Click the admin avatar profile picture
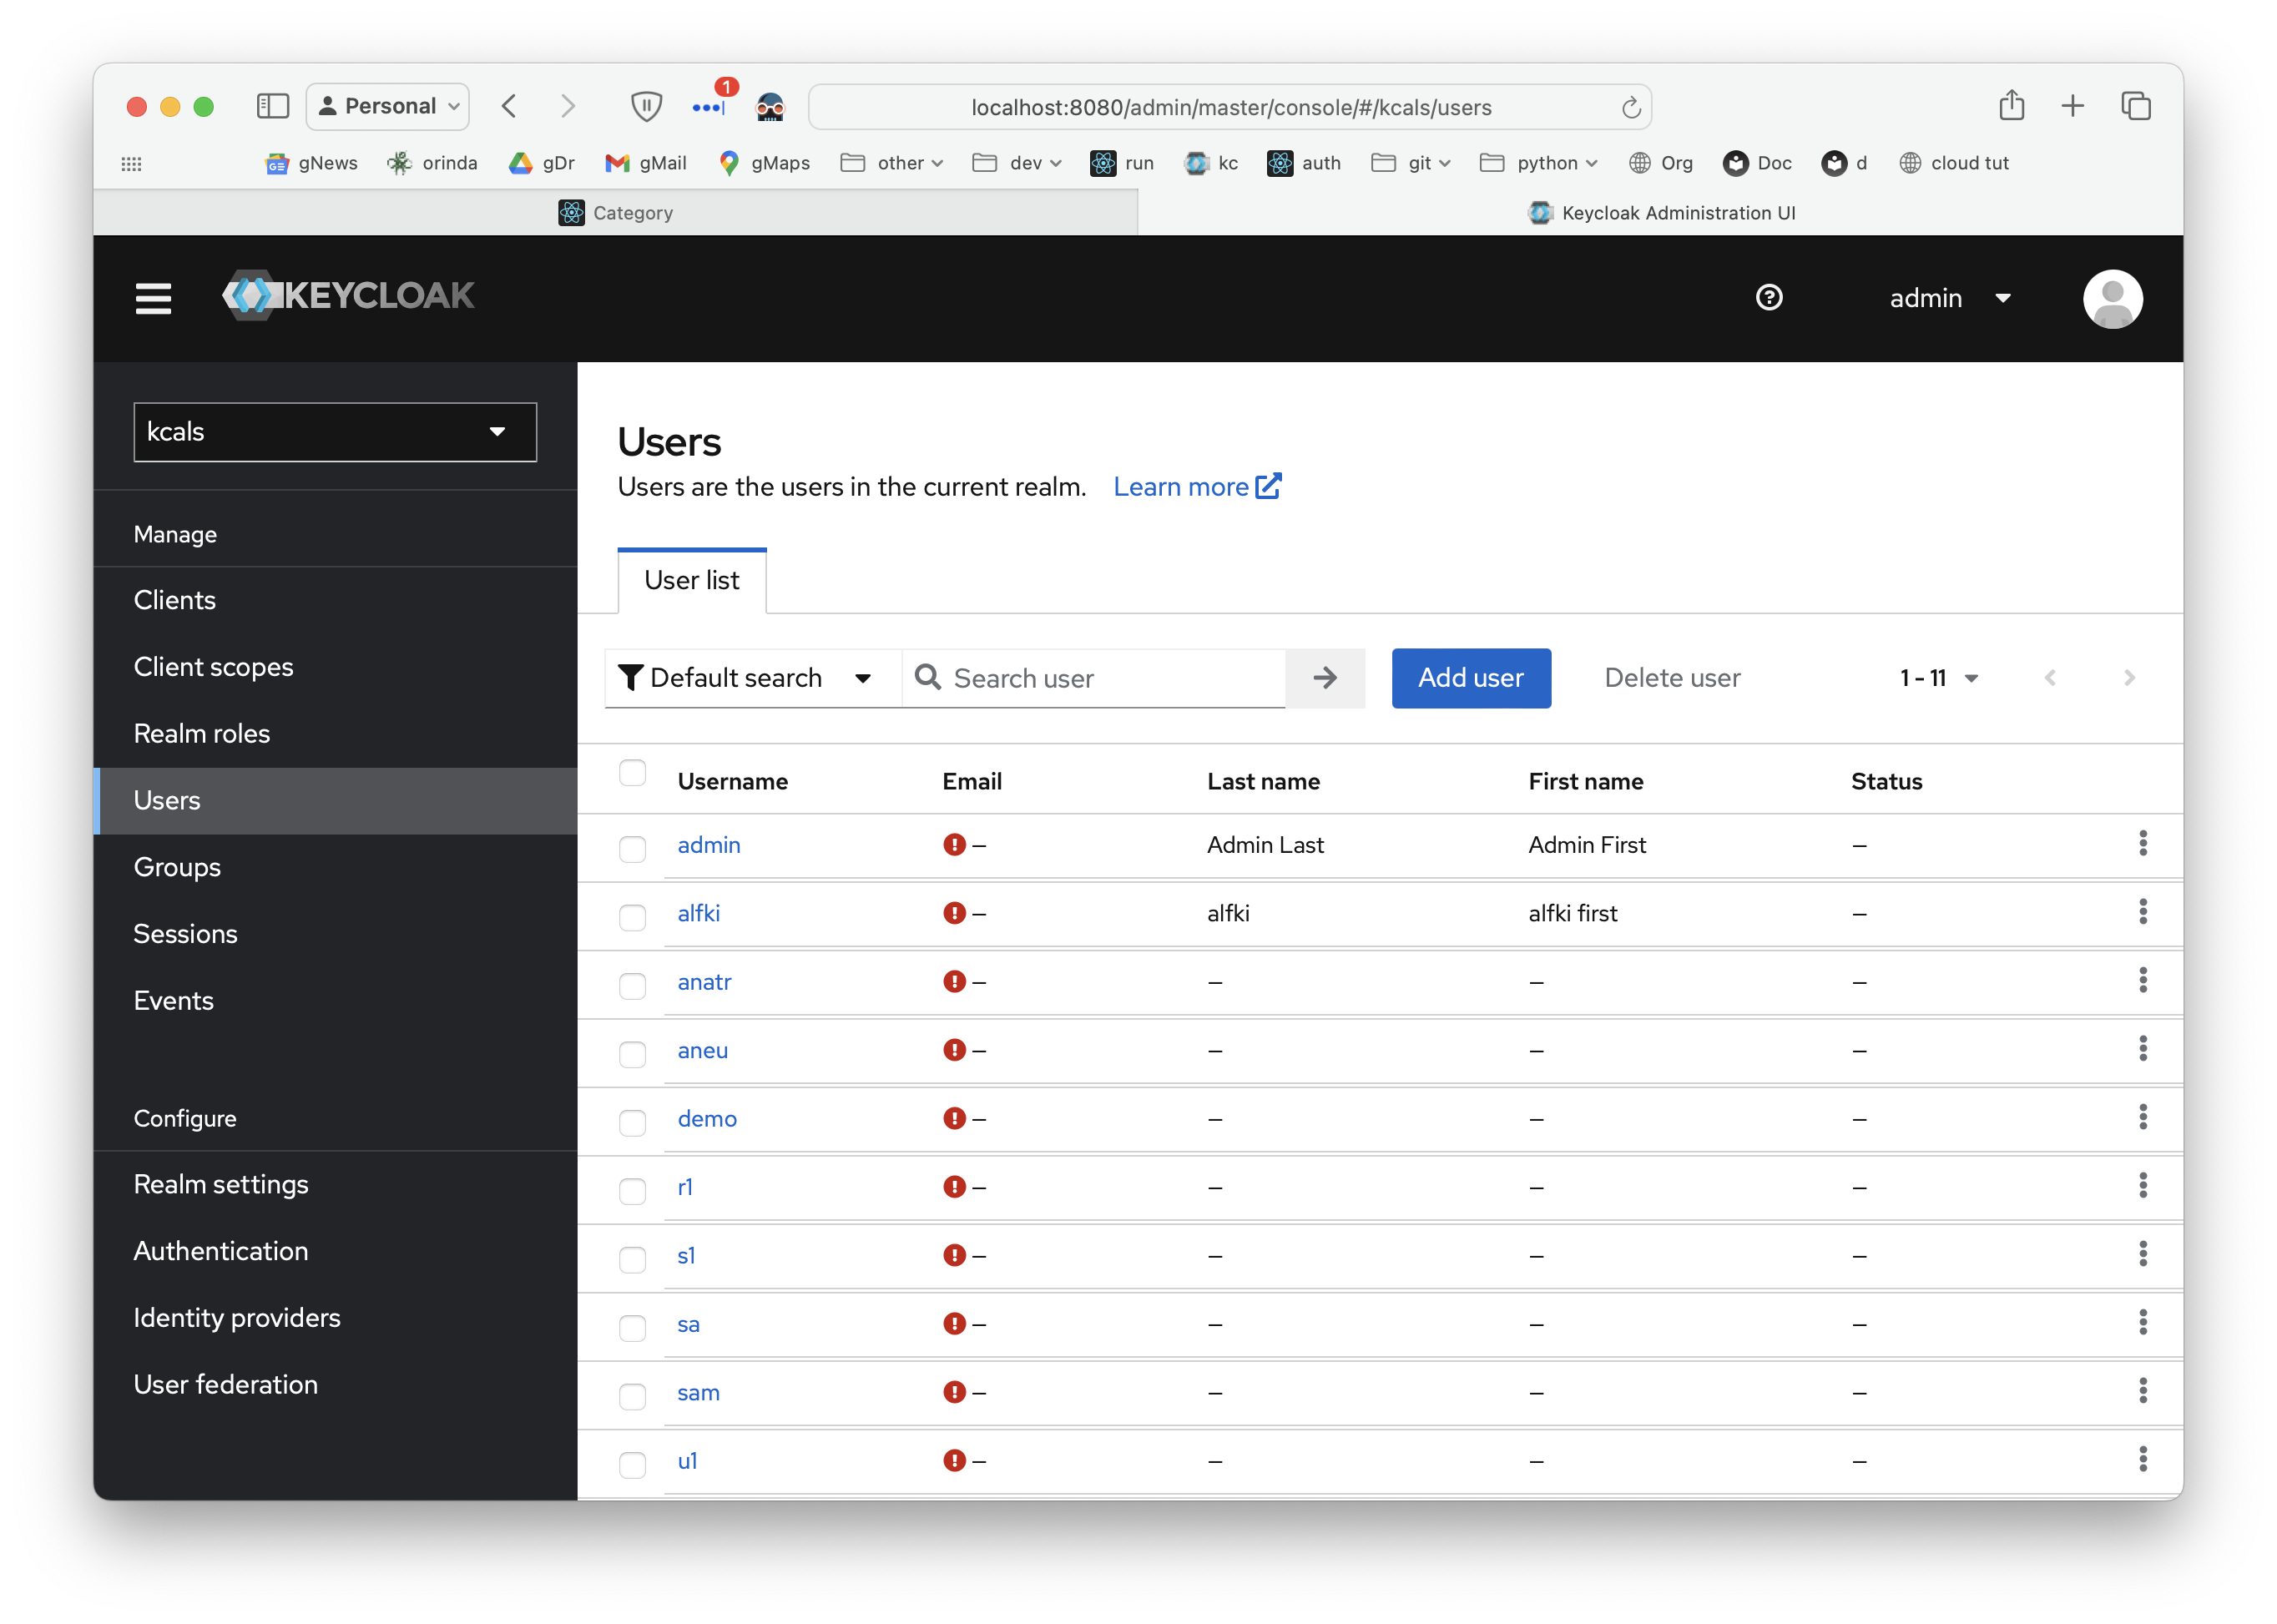 (2111, 298)
